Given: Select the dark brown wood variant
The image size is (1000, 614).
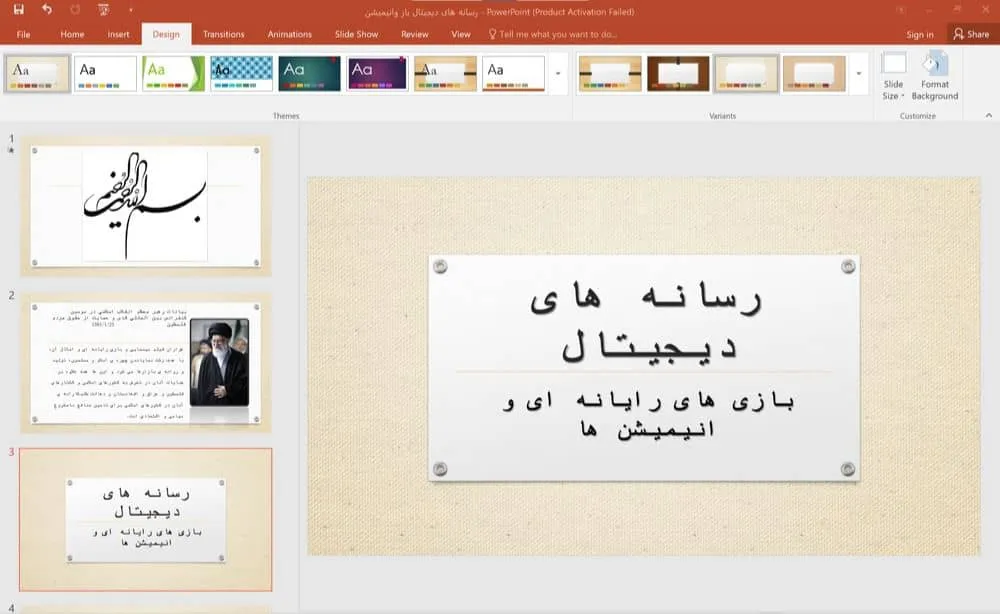Looking at the screenshot, I should point(677,73).
